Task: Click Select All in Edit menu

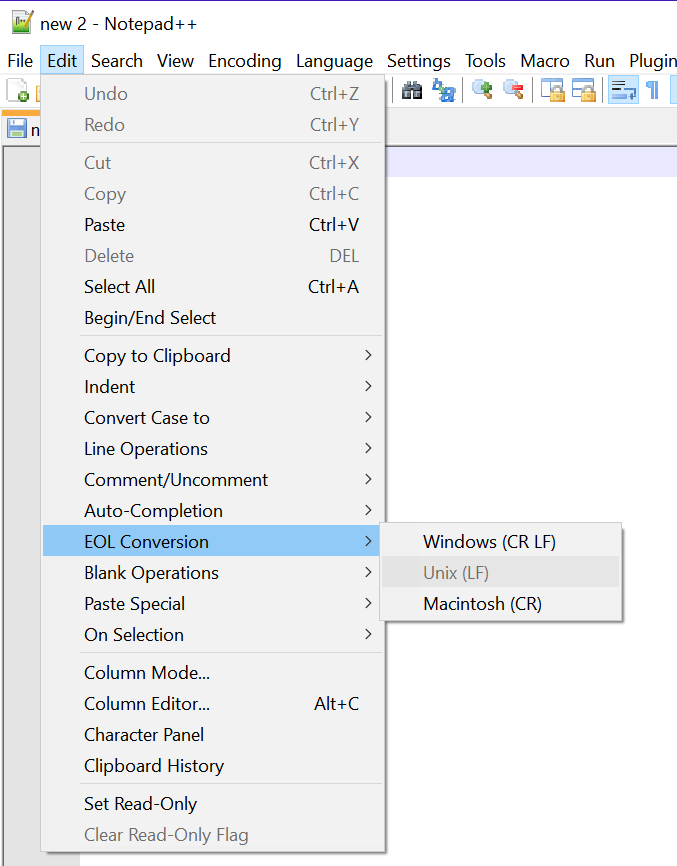Action: (x=119, y=287)
